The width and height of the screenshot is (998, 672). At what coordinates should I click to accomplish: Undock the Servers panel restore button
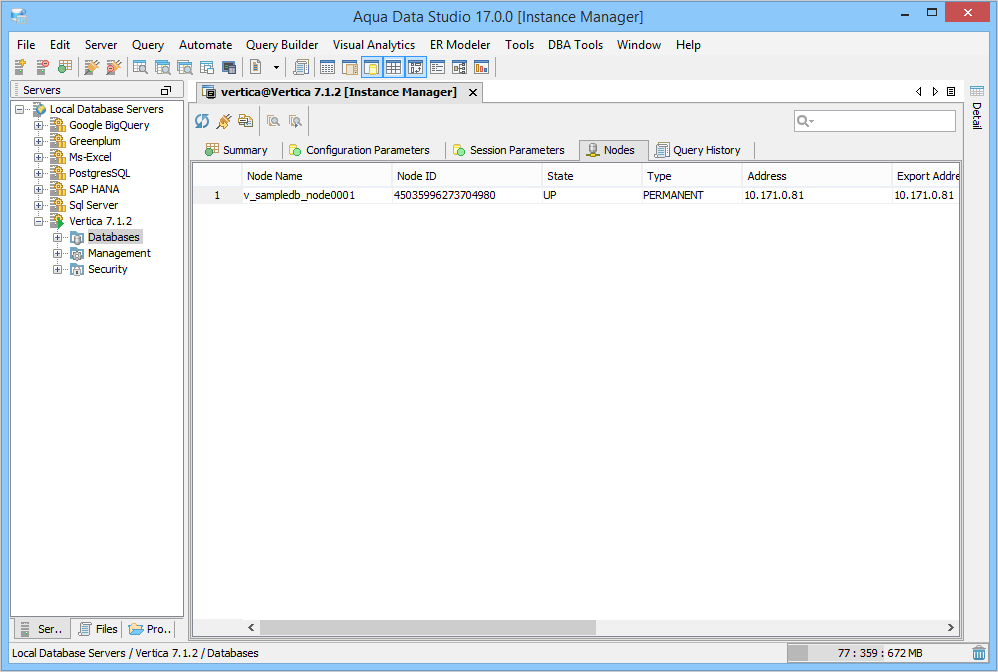point(166,90)
